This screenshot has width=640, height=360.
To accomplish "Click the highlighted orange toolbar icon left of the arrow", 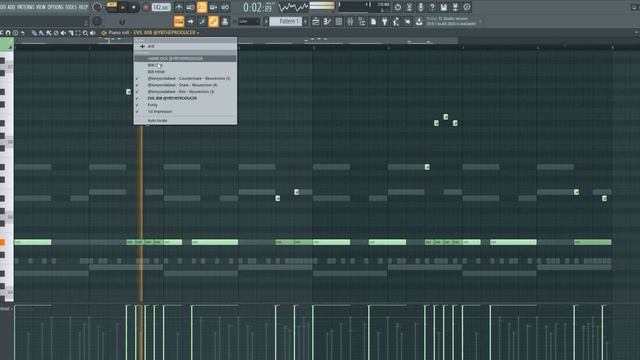I will [179, 22].
